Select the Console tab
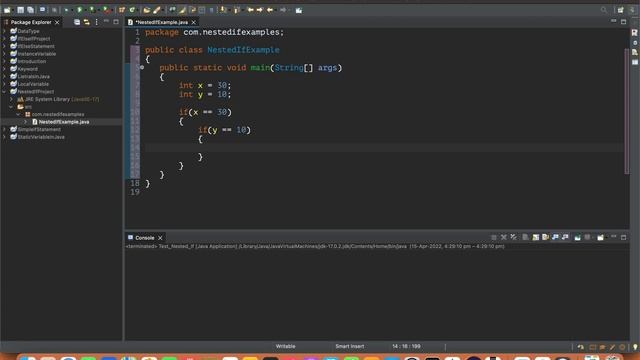The image size is (640, 360). pyautogui.click(x=144, y=238)
